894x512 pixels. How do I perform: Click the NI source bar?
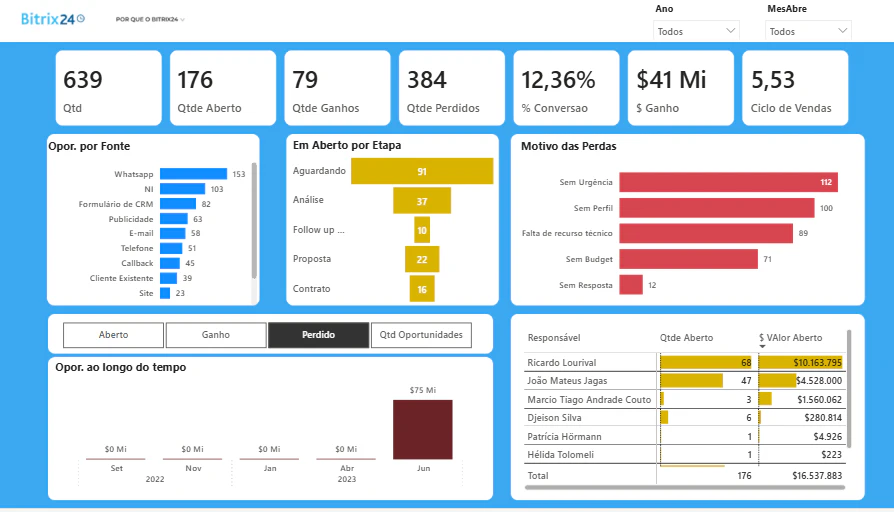point(182,189)
